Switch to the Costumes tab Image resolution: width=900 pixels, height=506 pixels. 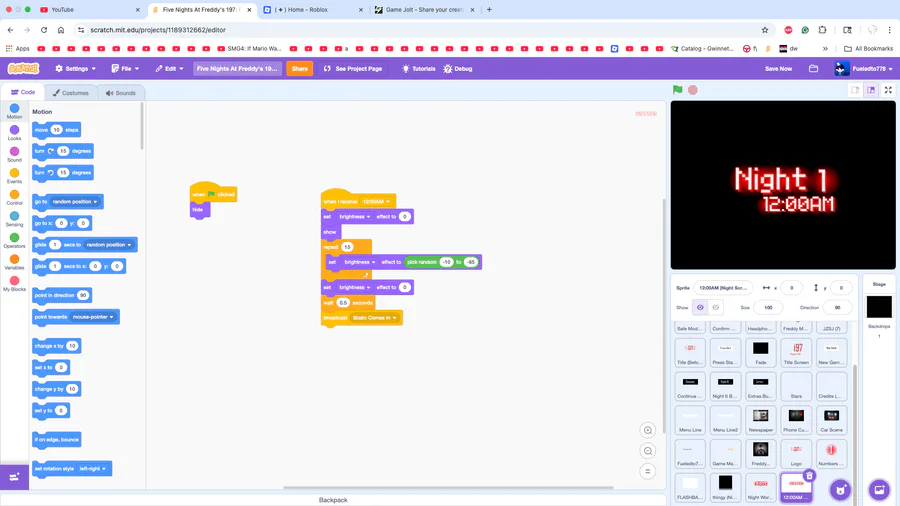coord(71,92)
